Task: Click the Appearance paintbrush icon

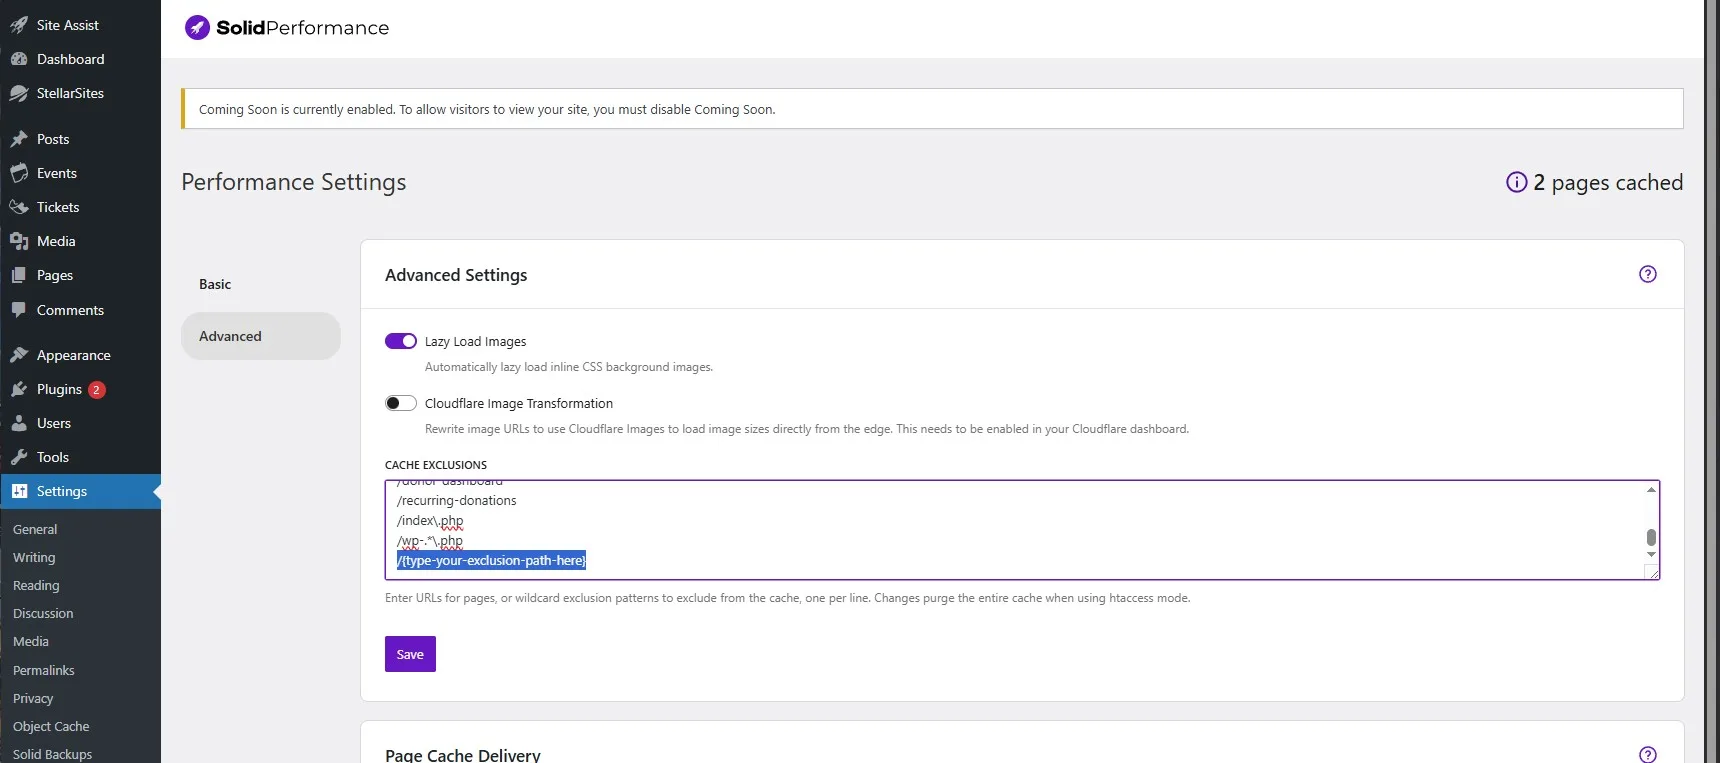Action: 19,355
